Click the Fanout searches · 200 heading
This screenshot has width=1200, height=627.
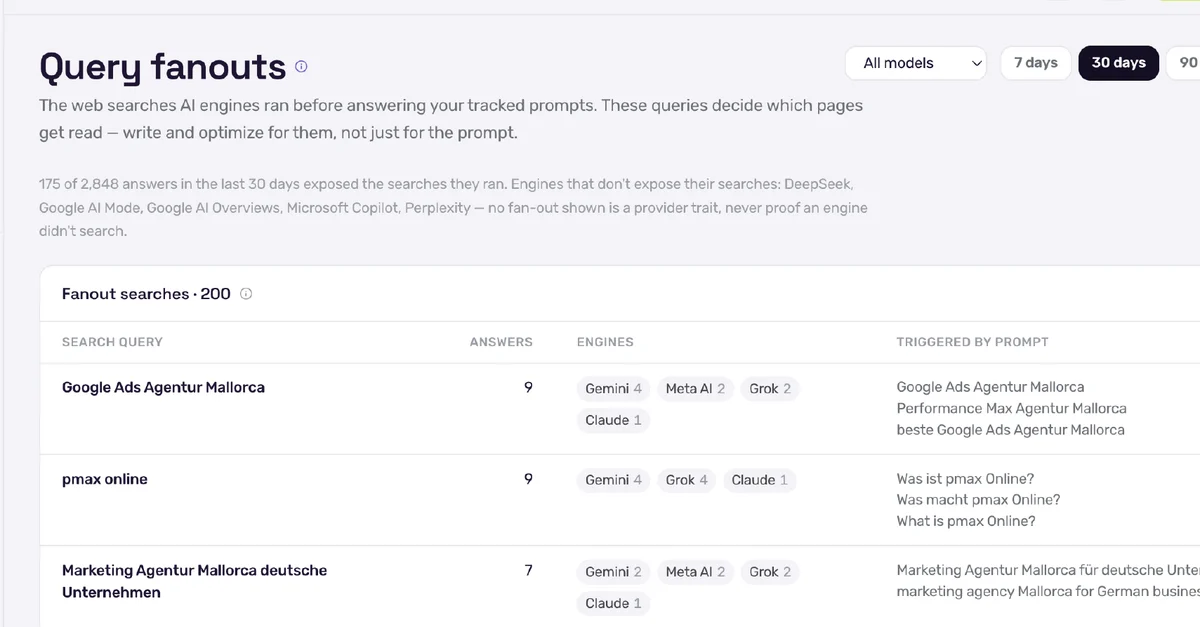tap(146, 294)
